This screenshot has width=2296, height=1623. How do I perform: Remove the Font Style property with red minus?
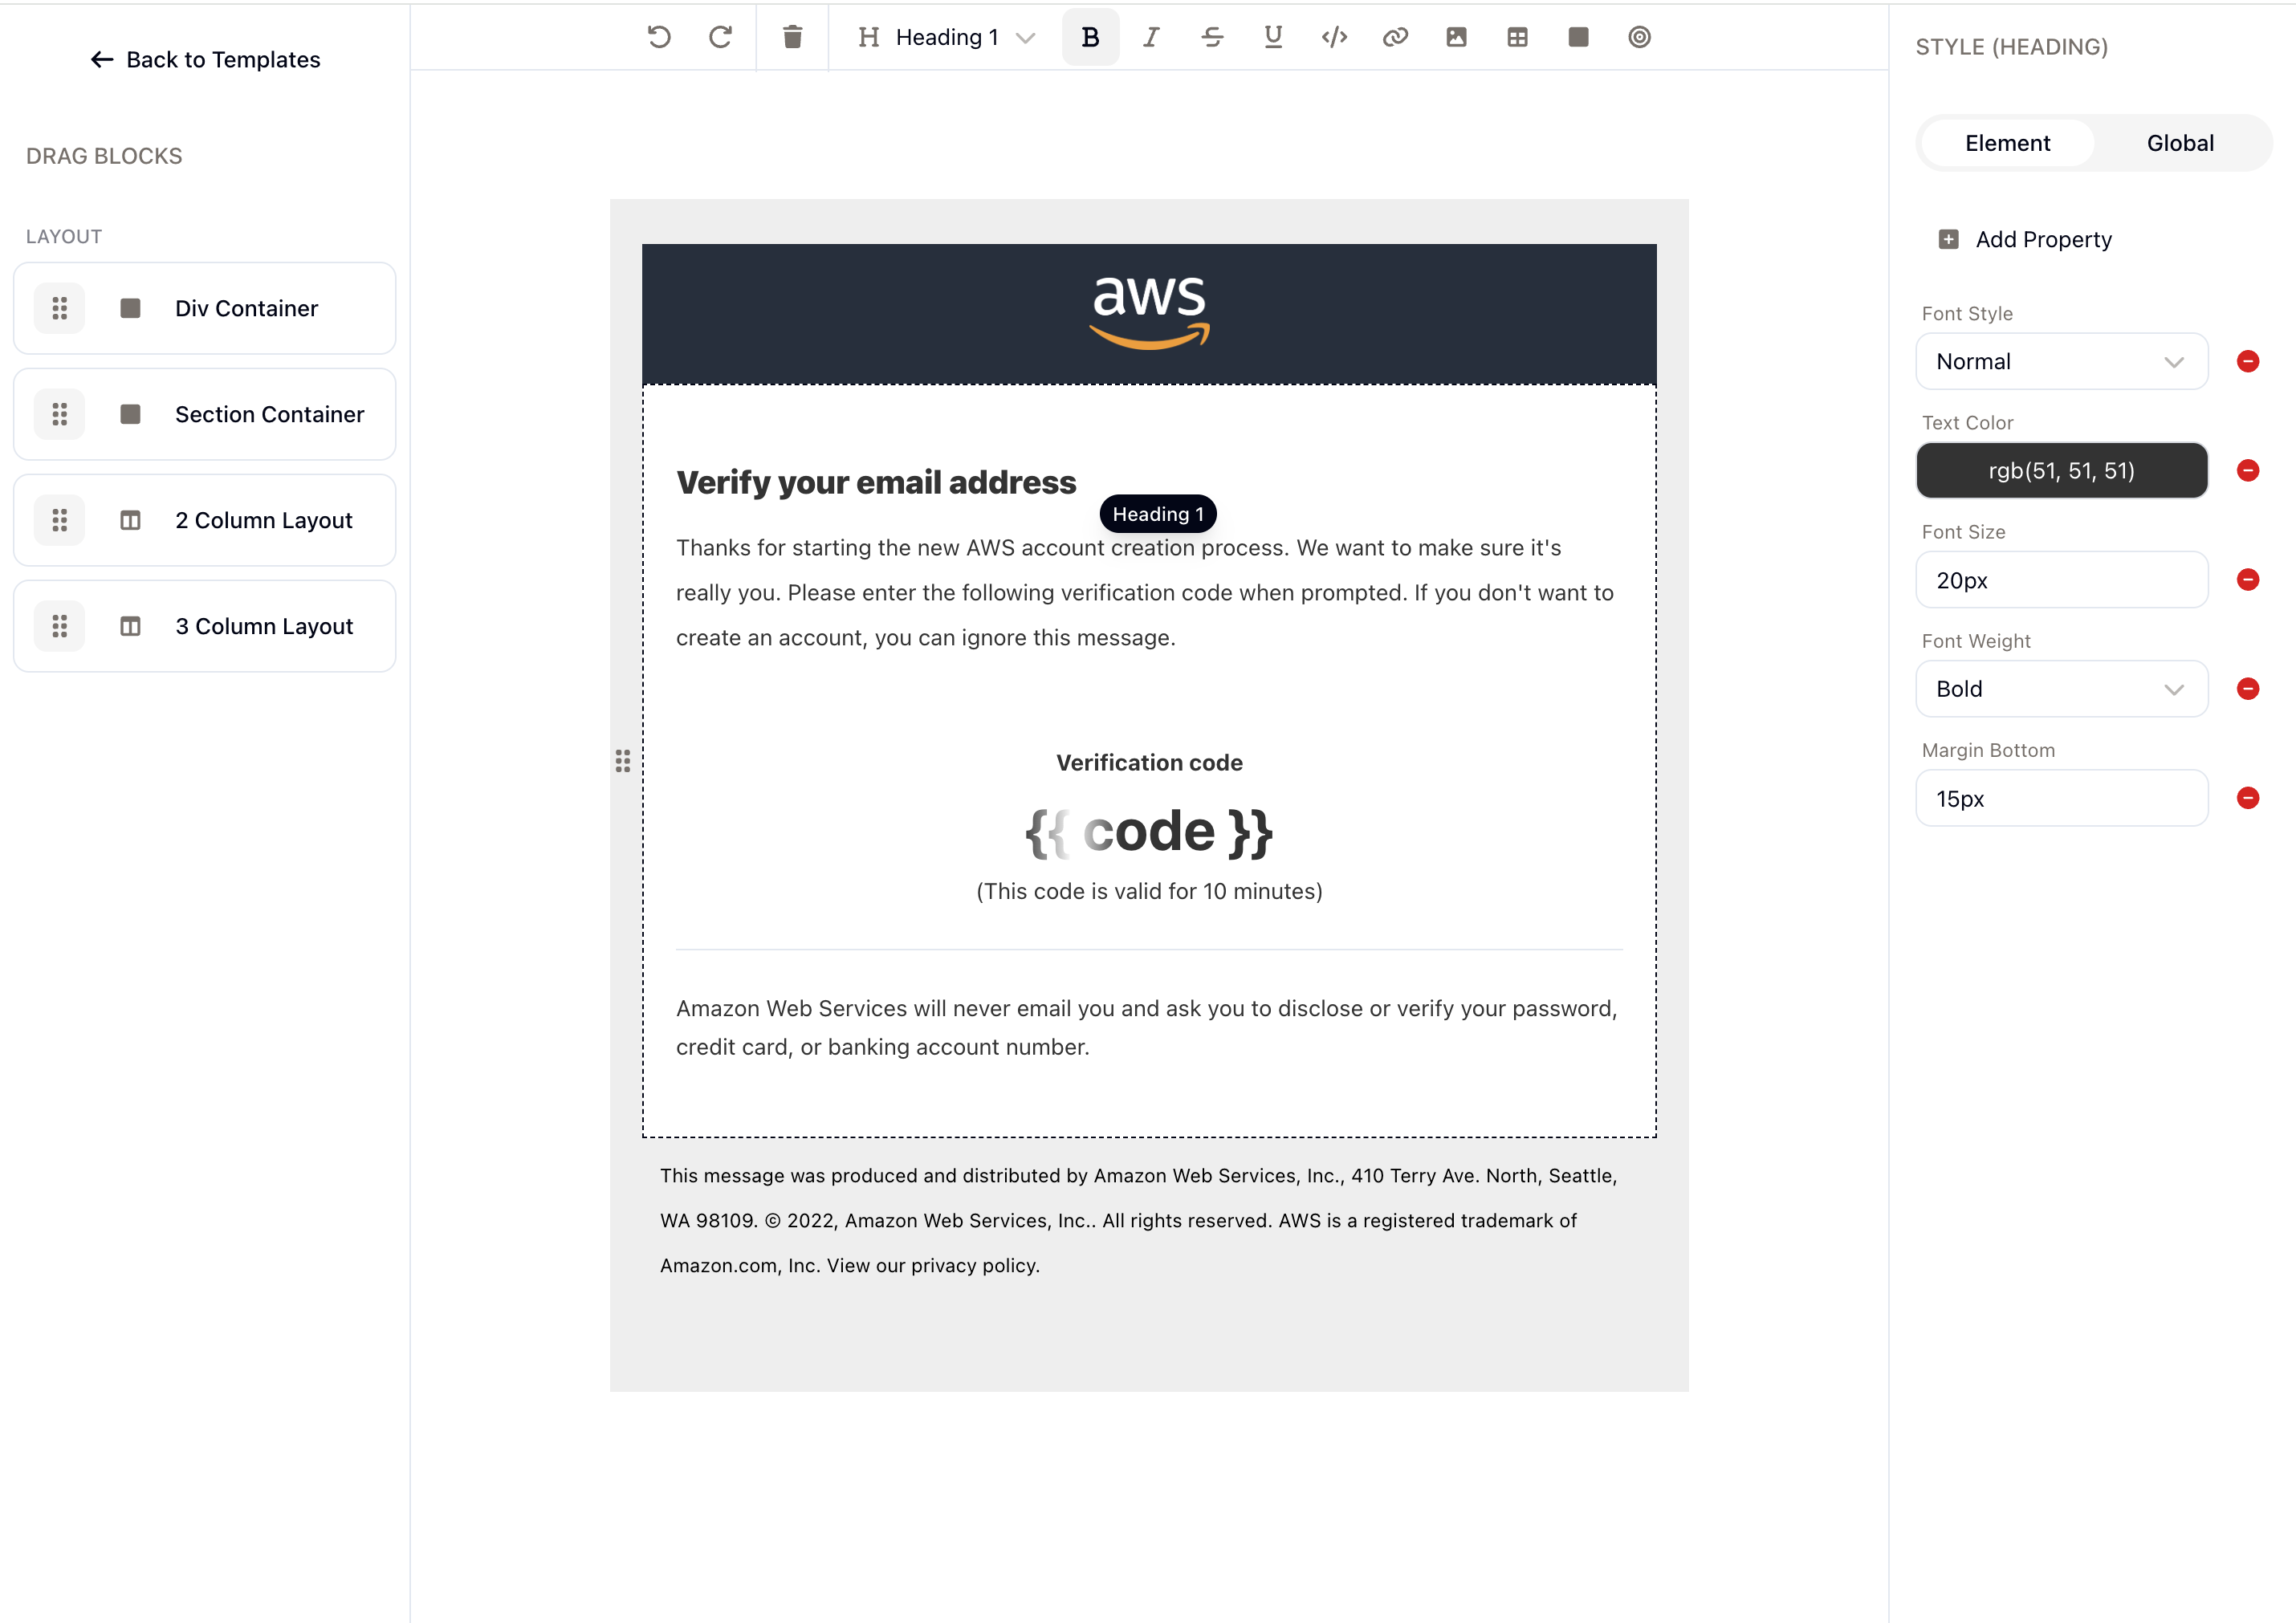tap(2249, 361)
